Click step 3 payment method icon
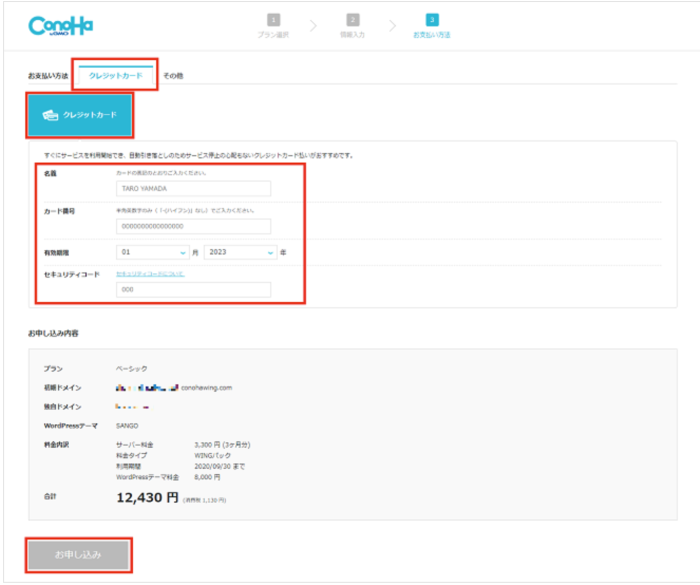This screenshot has width=700, height=585. (x=432, y=20)
